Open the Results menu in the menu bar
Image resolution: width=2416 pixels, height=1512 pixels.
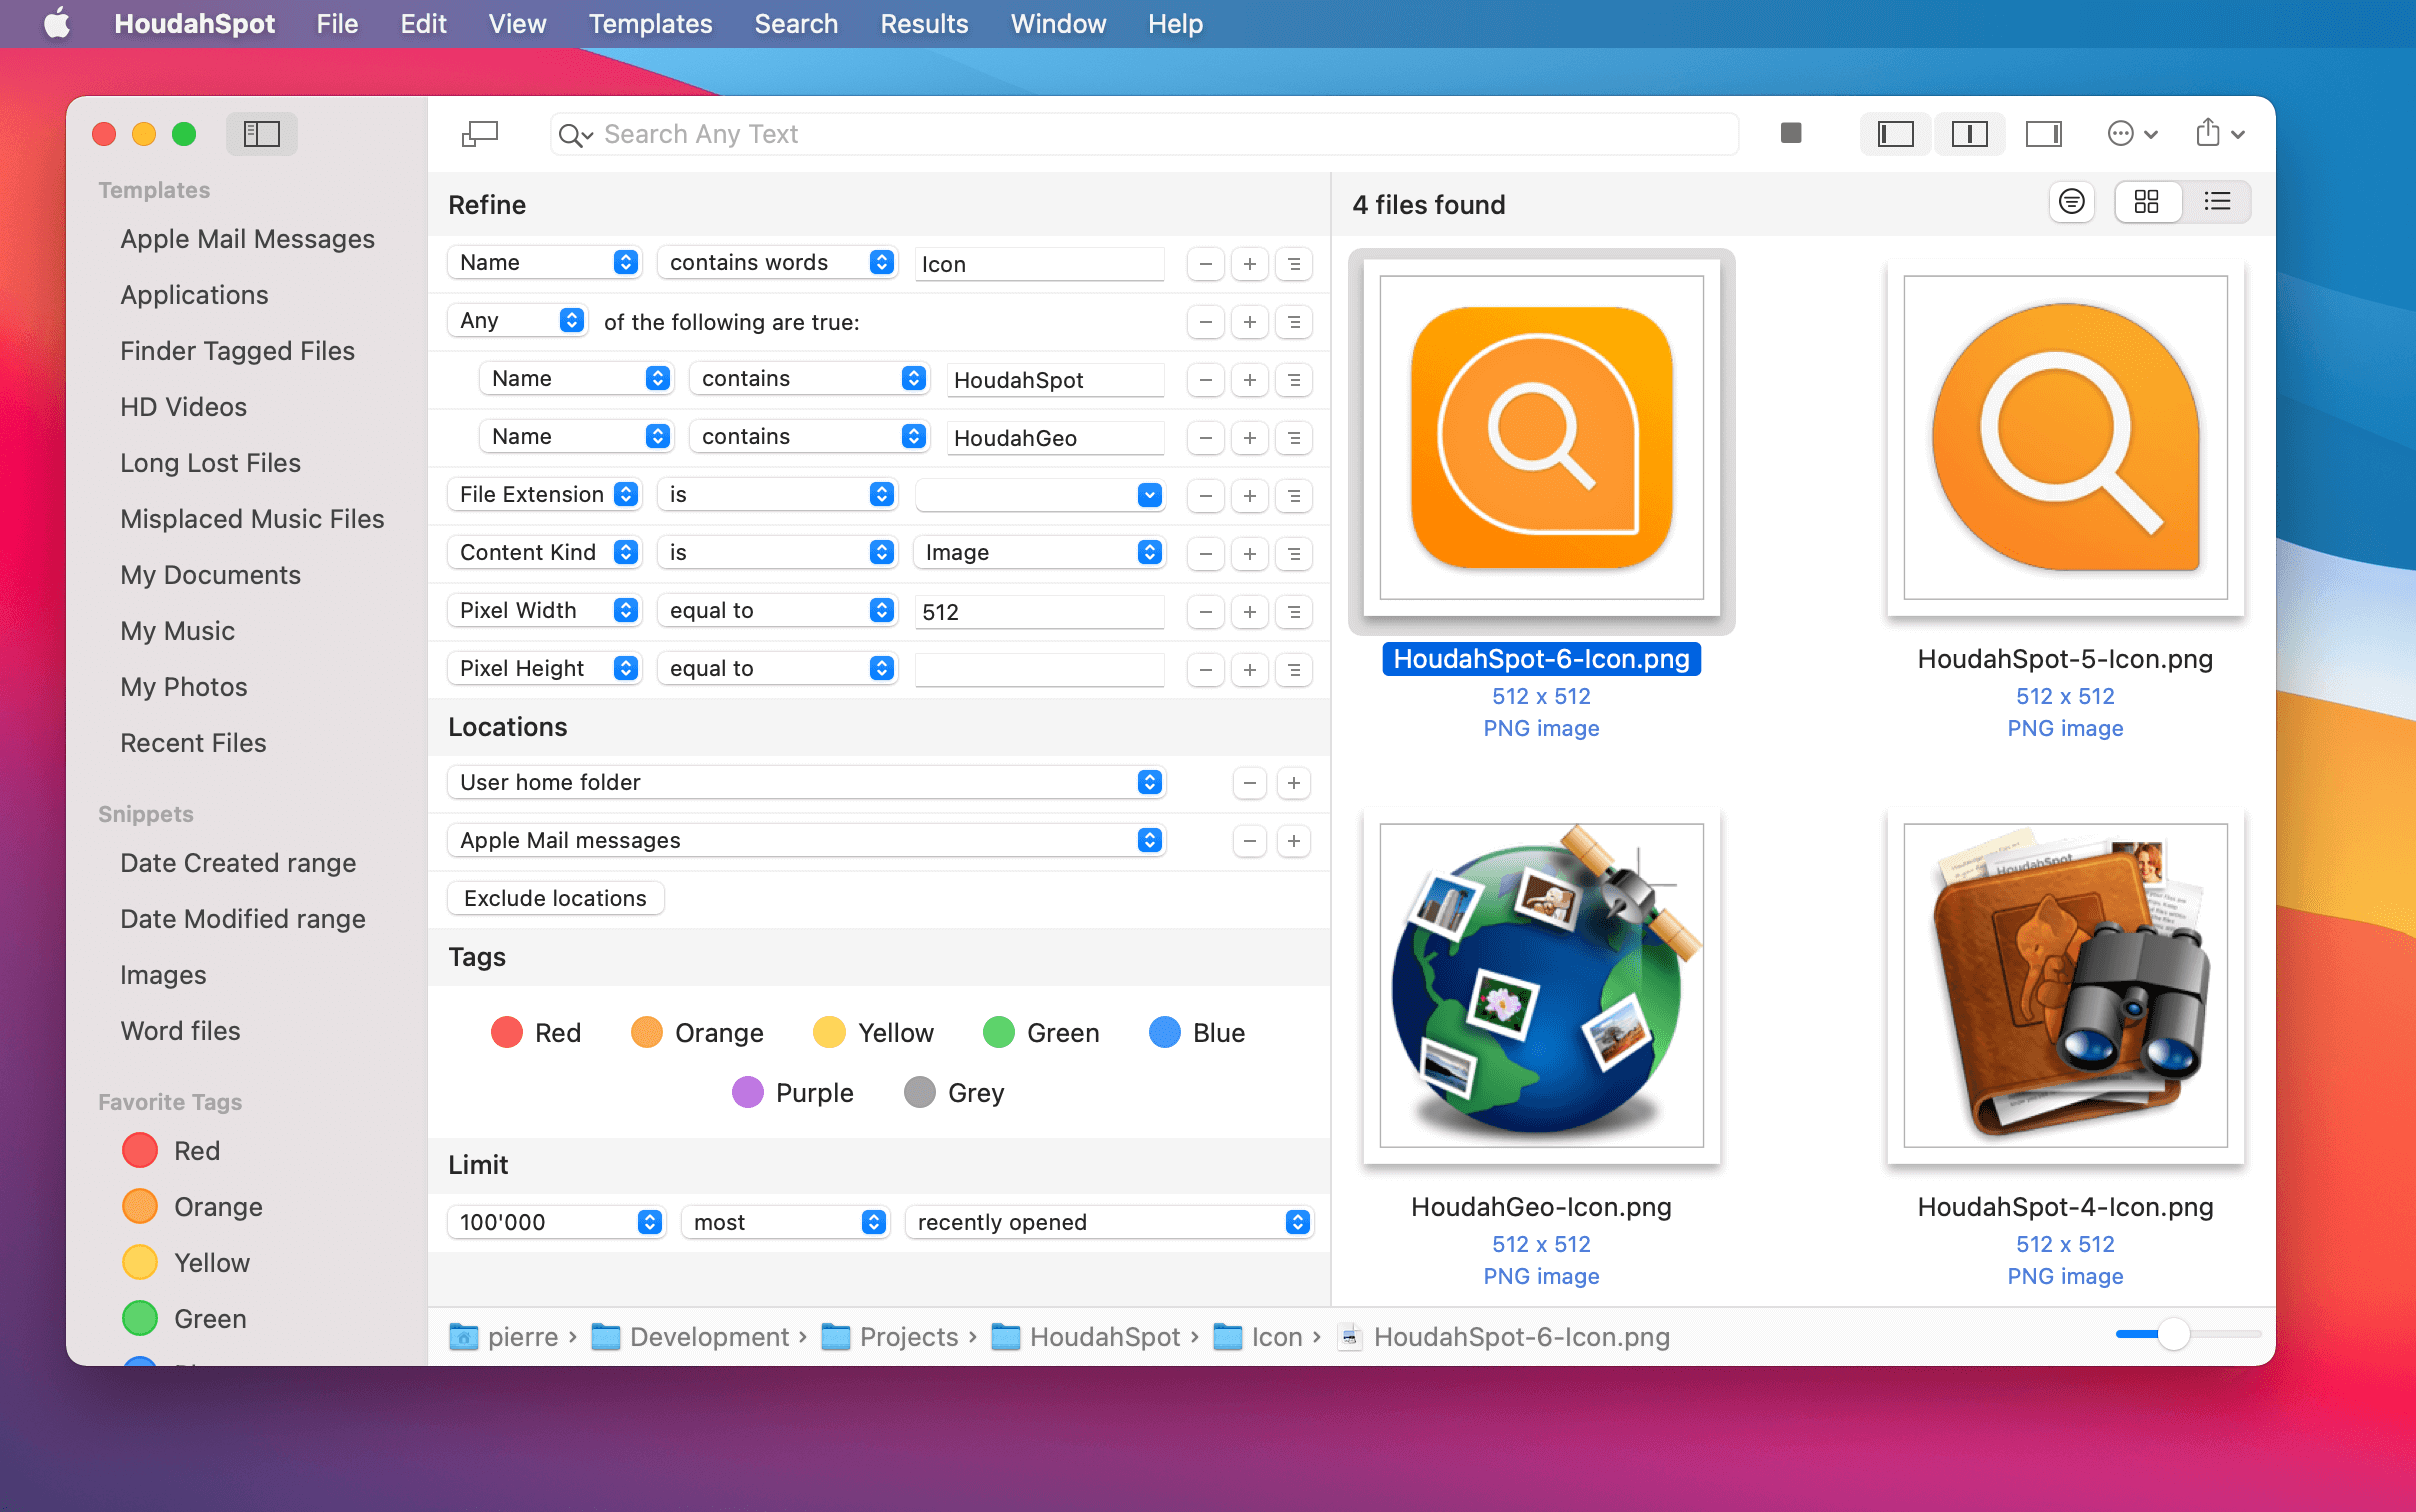[x=923, y=23]
